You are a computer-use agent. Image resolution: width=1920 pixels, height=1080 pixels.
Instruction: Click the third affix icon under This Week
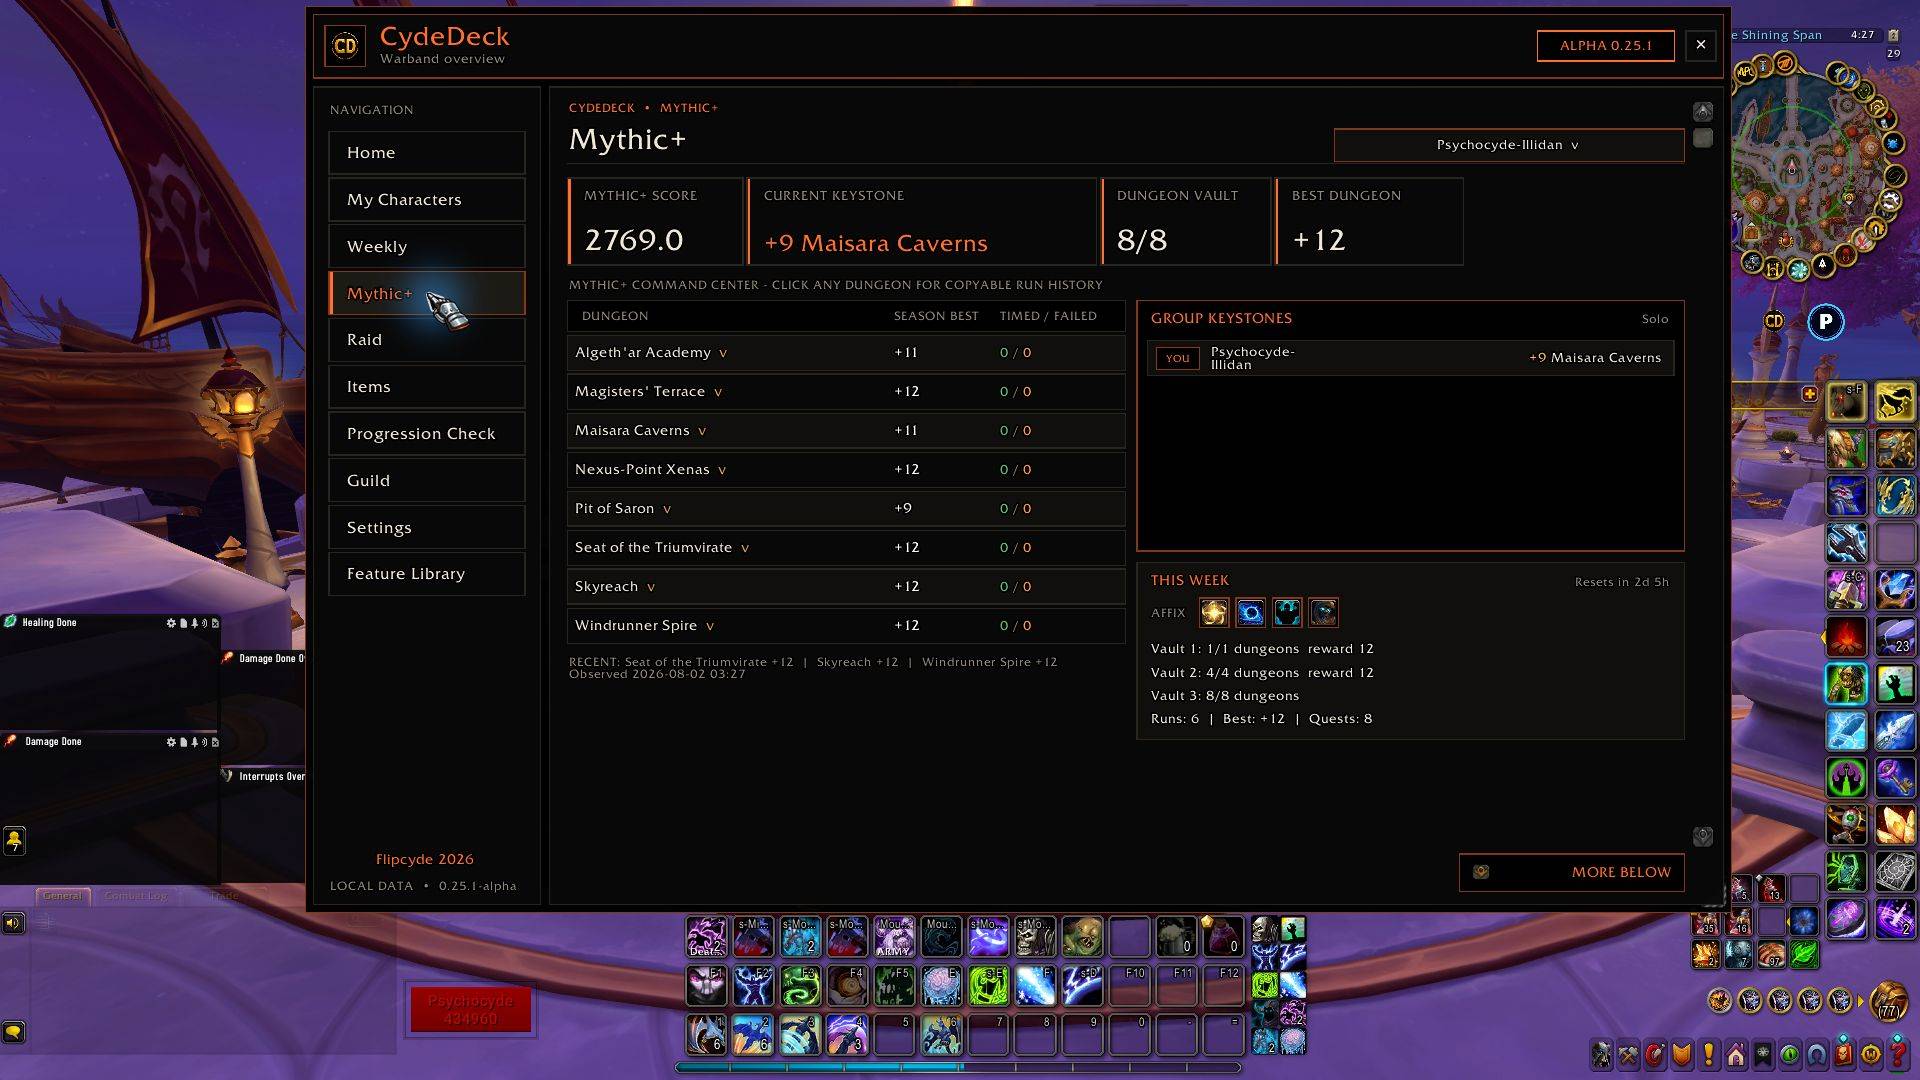pos(1287,612)
